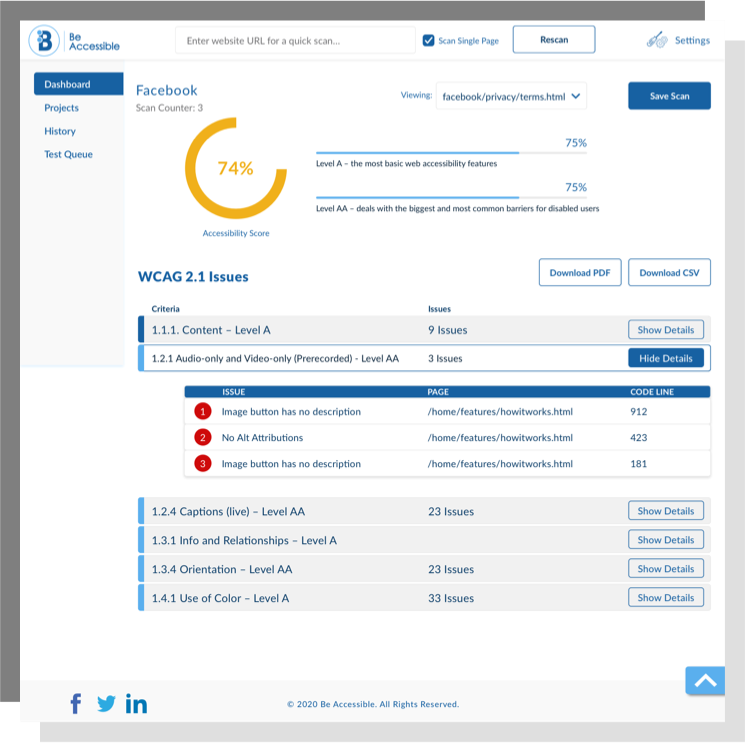Open Test Queue in sidebar
The width and height of the screenshot is (745, 743).
coord(68,154)
